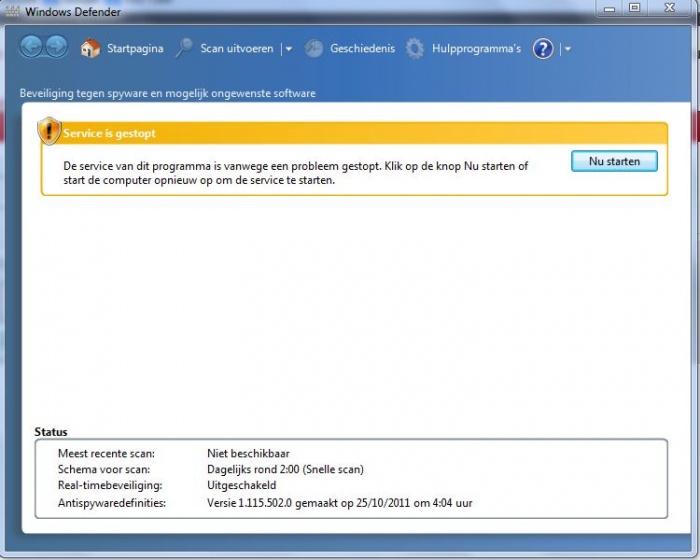The image size is (700, 560).
Task: Click the 'Real-timebeveiliging:' label
Action: tap(110, 485)
